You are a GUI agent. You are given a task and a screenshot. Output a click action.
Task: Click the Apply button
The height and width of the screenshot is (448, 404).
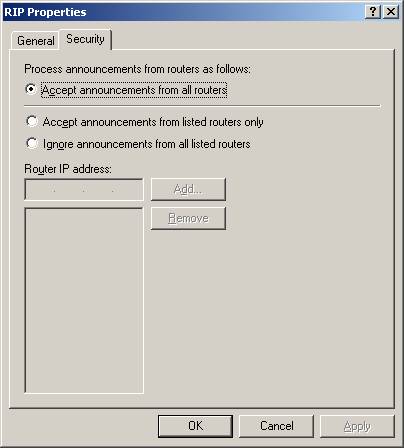(357, 426)
